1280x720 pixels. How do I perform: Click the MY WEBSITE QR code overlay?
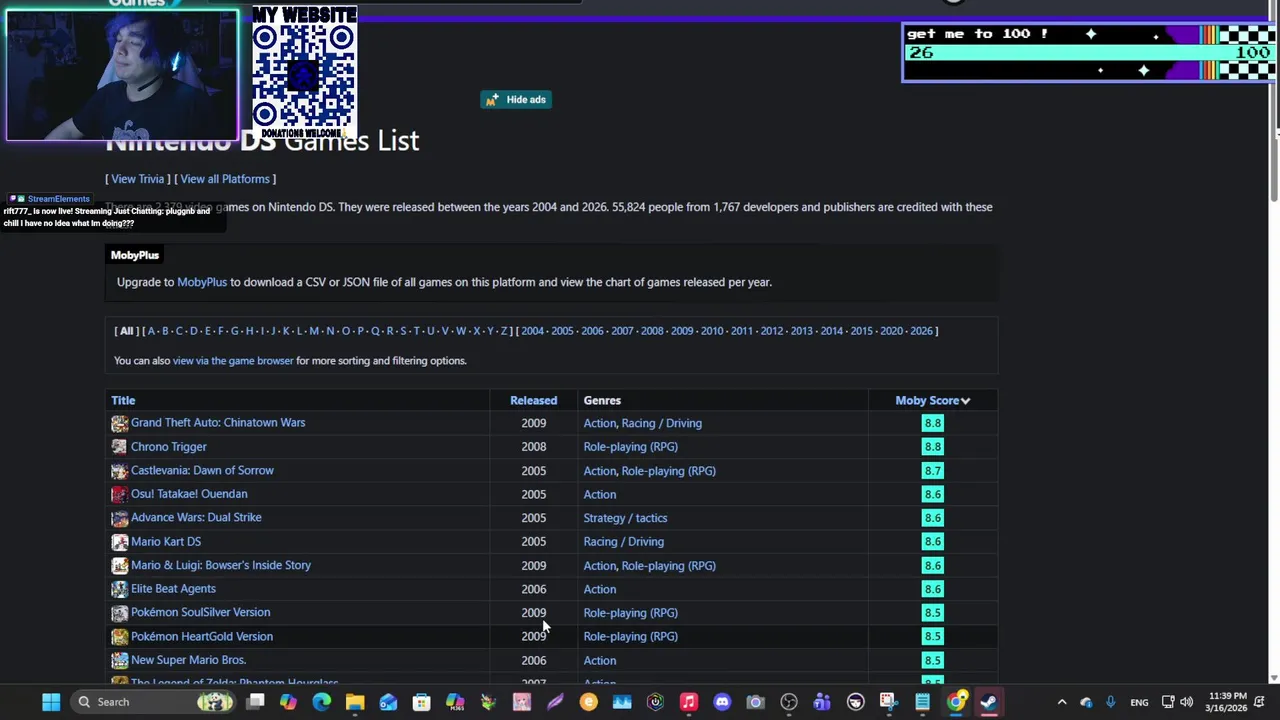coord(304,73)
